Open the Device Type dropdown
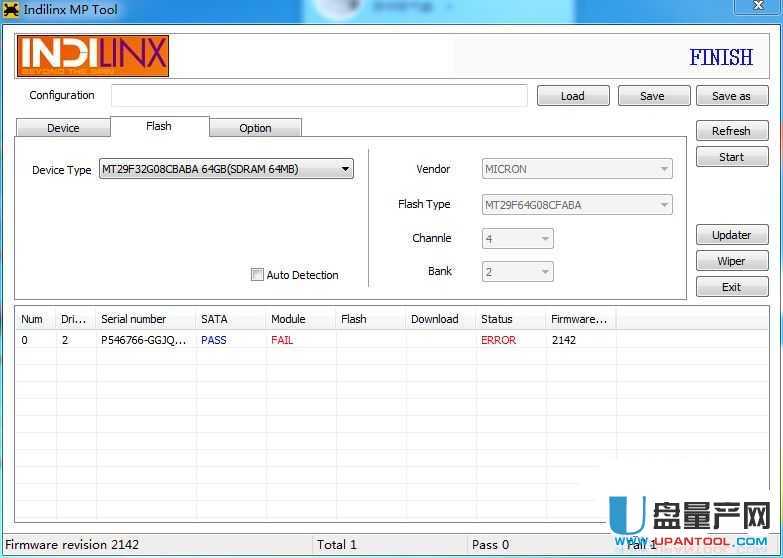 click(x=226, y=170)
